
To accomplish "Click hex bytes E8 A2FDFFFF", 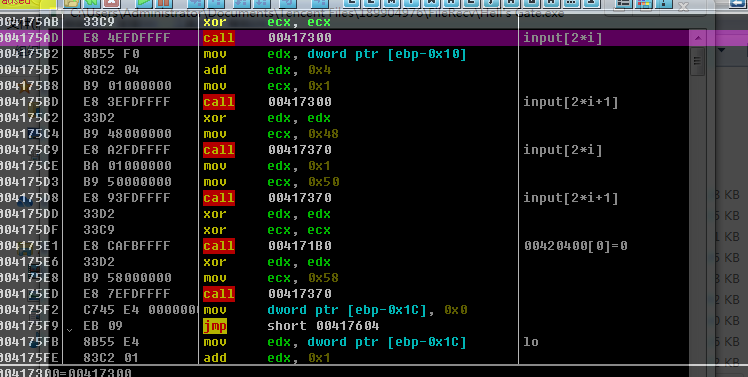I will (x=127, y=150).
